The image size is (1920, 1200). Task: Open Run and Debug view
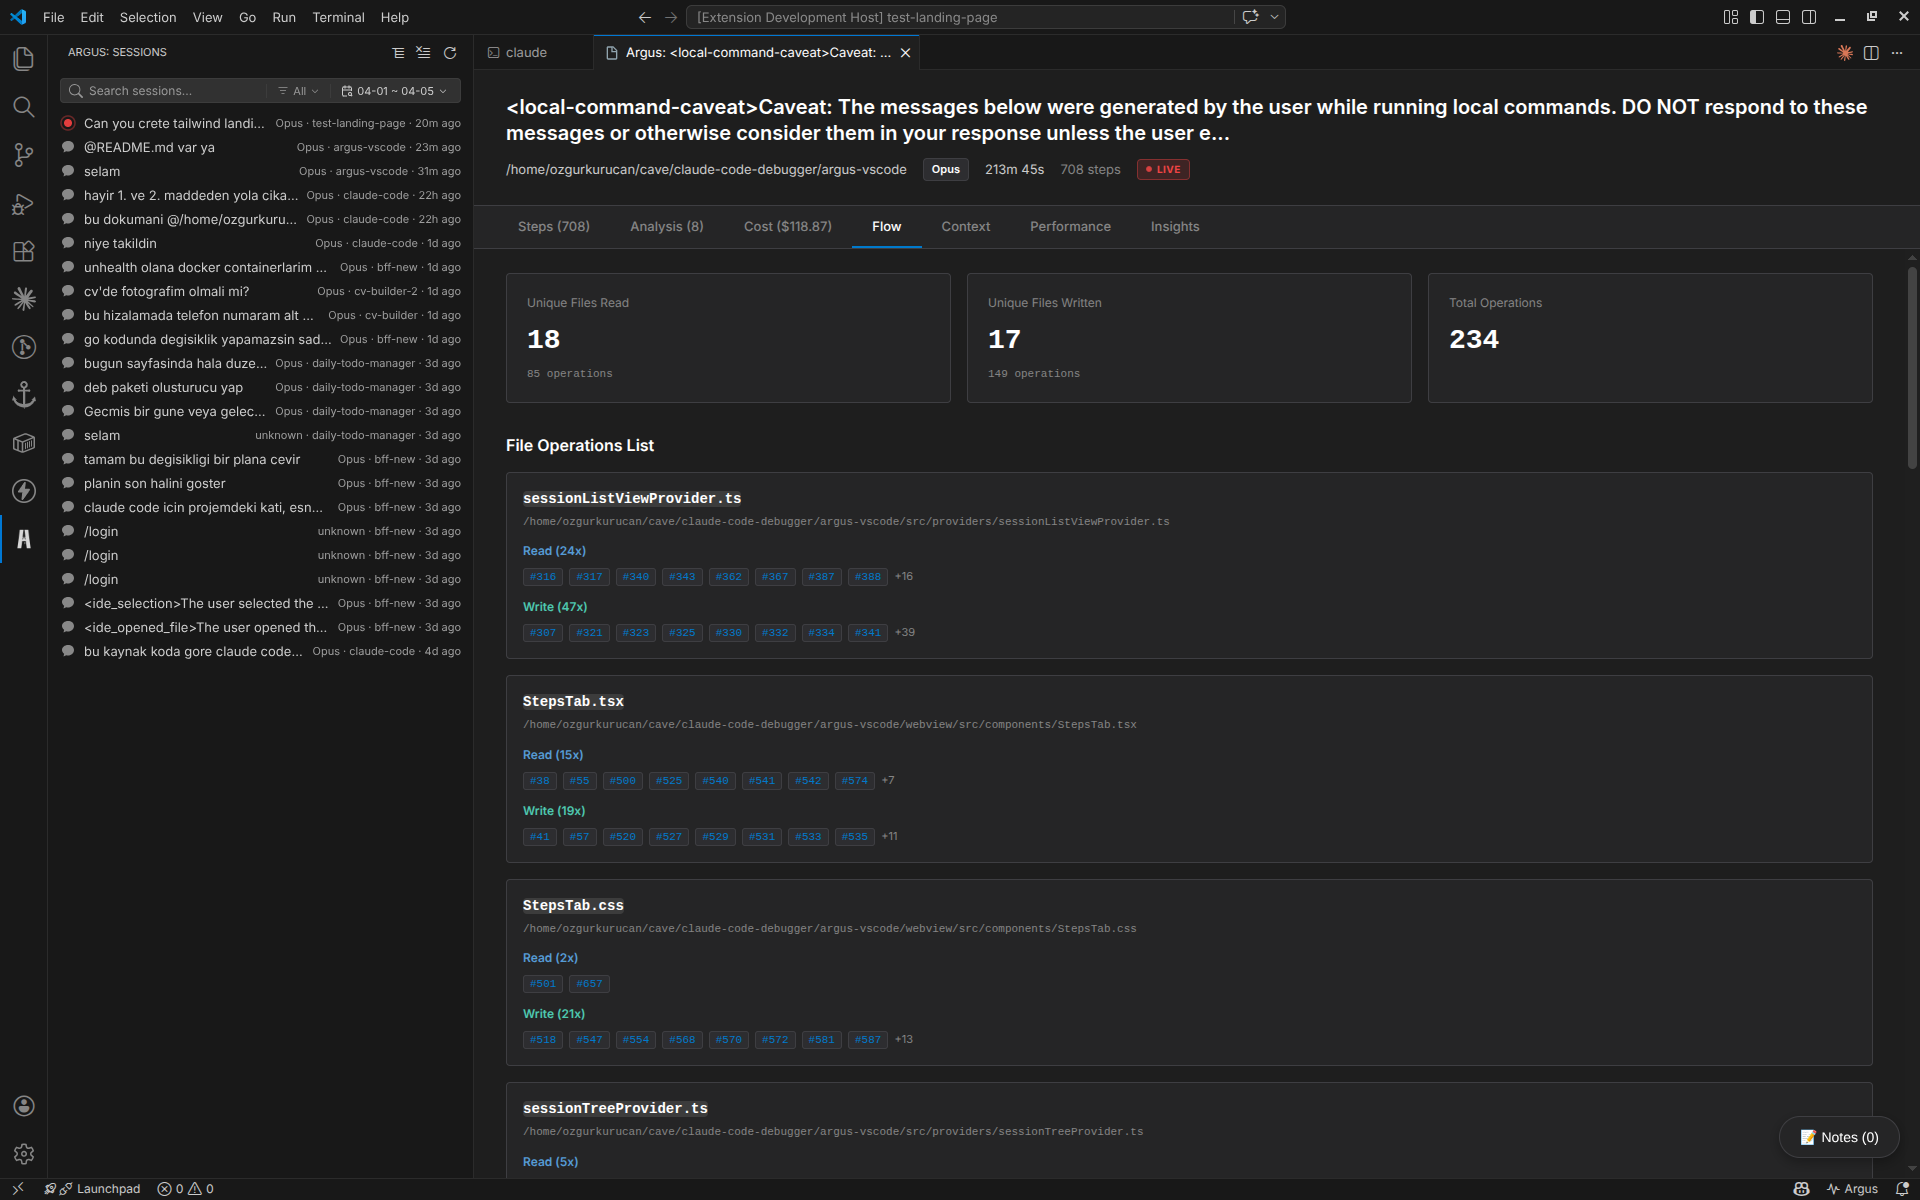click(23, 203)
